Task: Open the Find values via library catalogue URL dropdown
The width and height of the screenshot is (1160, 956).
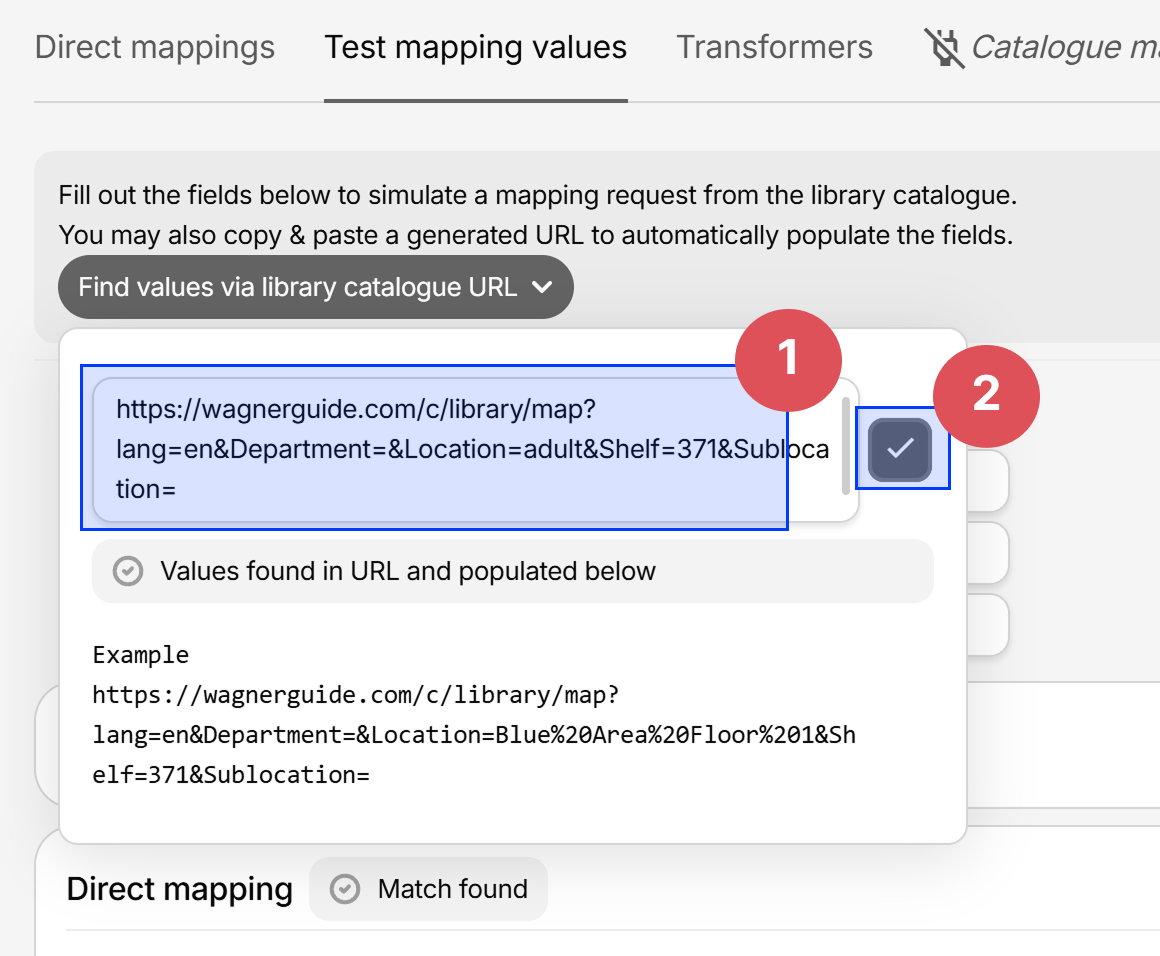Action: 315,287
